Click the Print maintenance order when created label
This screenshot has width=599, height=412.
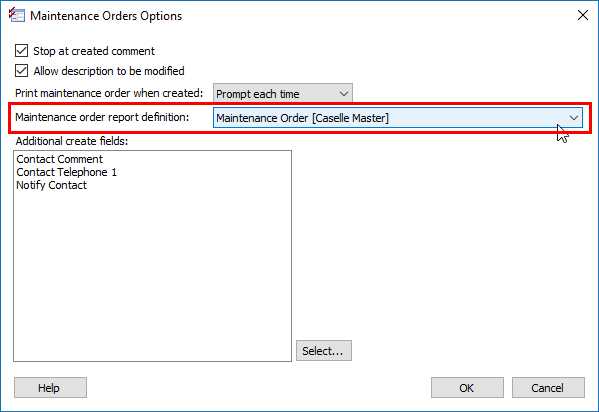(x=109, y=93)
